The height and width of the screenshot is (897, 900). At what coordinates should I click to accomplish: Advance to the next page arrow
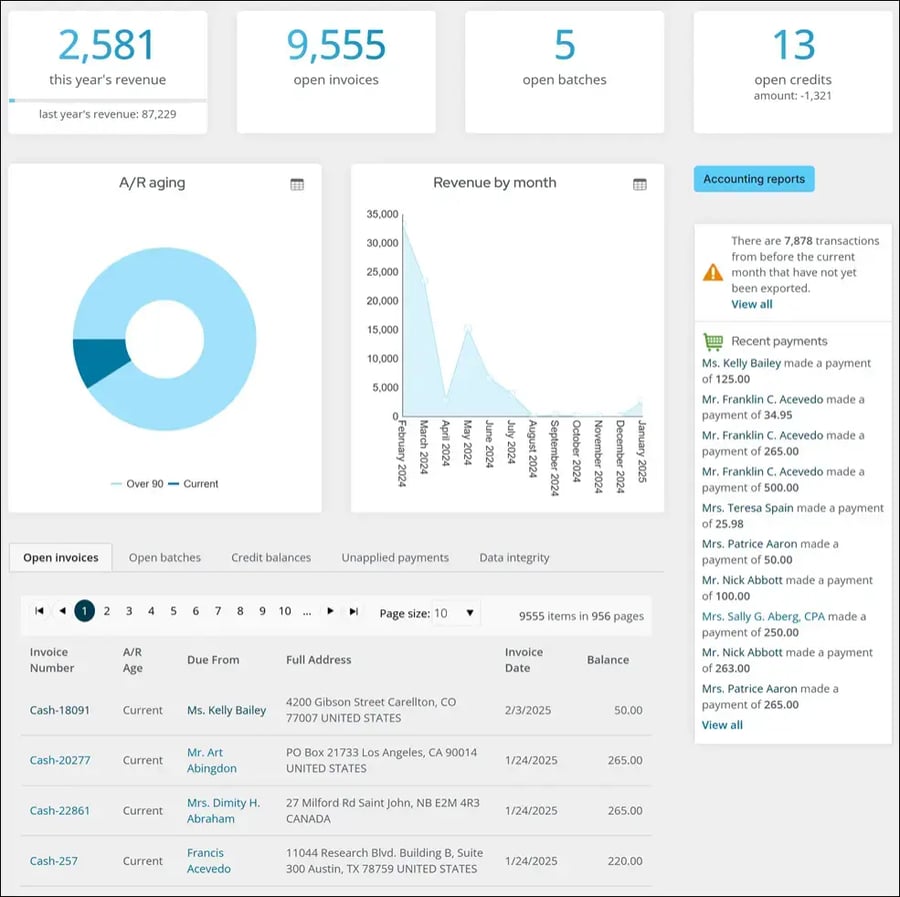click(x=330, y=612)
